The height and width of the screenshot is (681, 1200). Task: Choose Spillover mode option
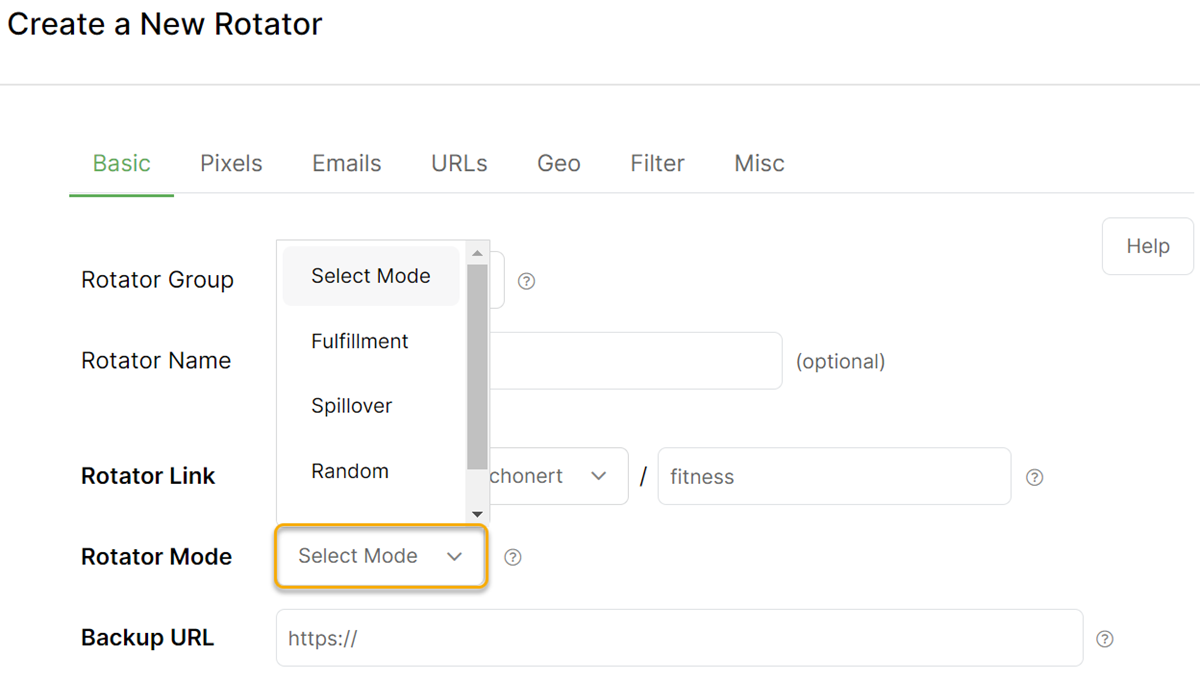tap(352, 406)
